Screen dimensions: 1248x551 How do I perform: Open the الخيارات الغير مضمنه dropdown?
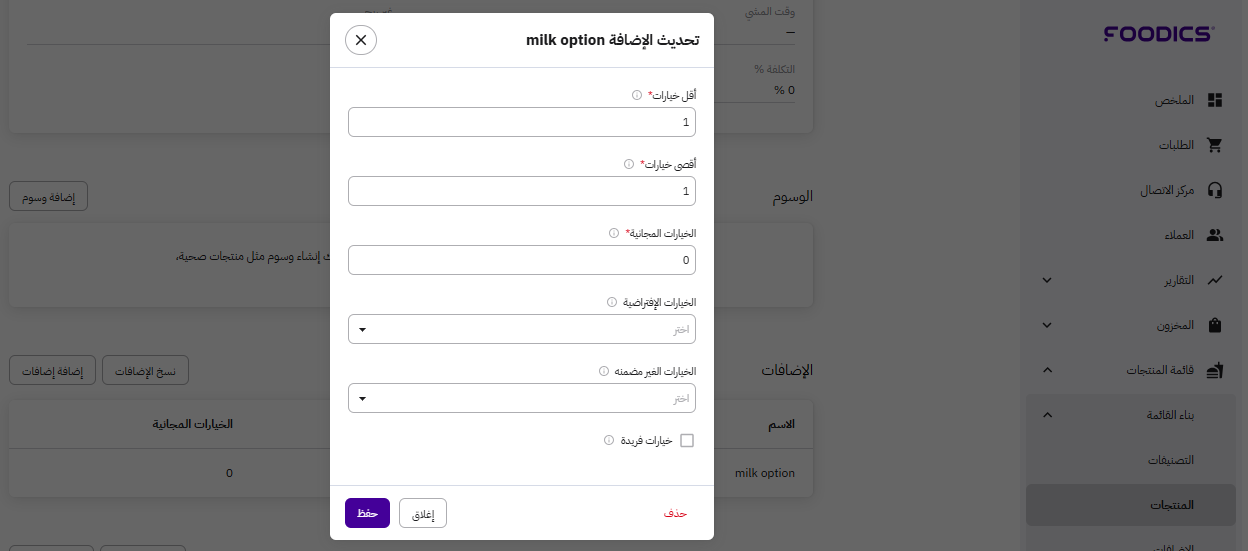522,398
